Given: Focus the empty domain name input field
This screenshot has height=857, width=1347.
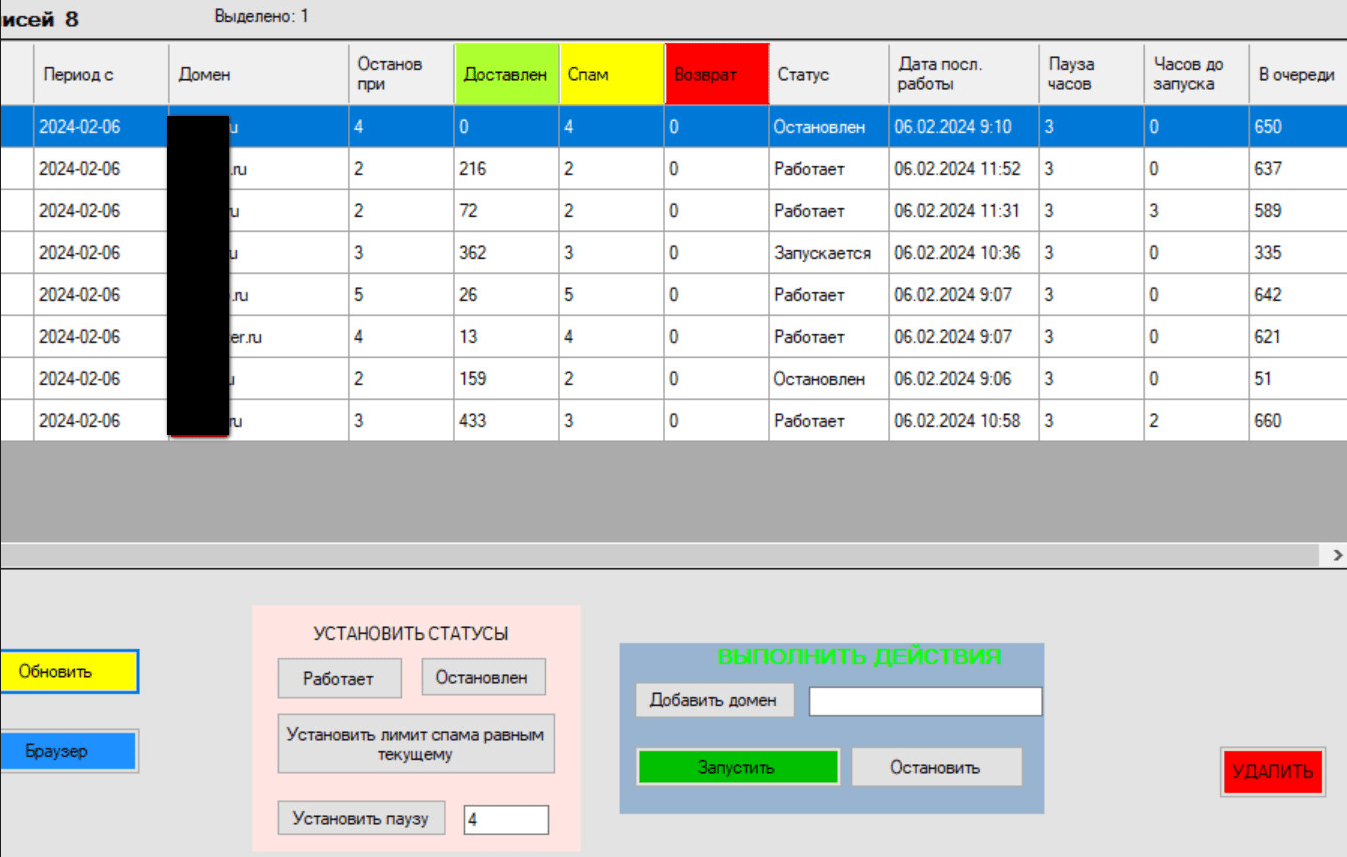Looking at the screenshot, I should 925,701.
